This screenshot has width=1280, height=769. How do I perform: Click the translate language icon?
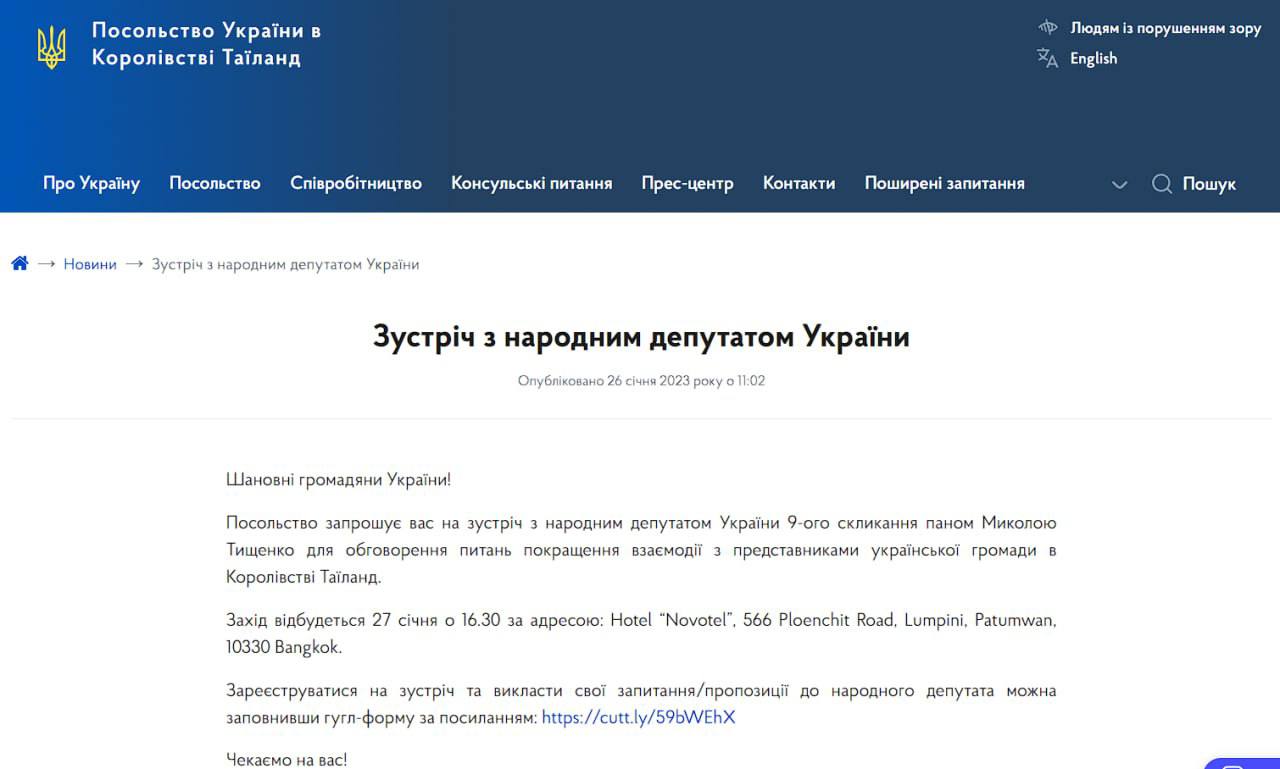(1047, 58)
